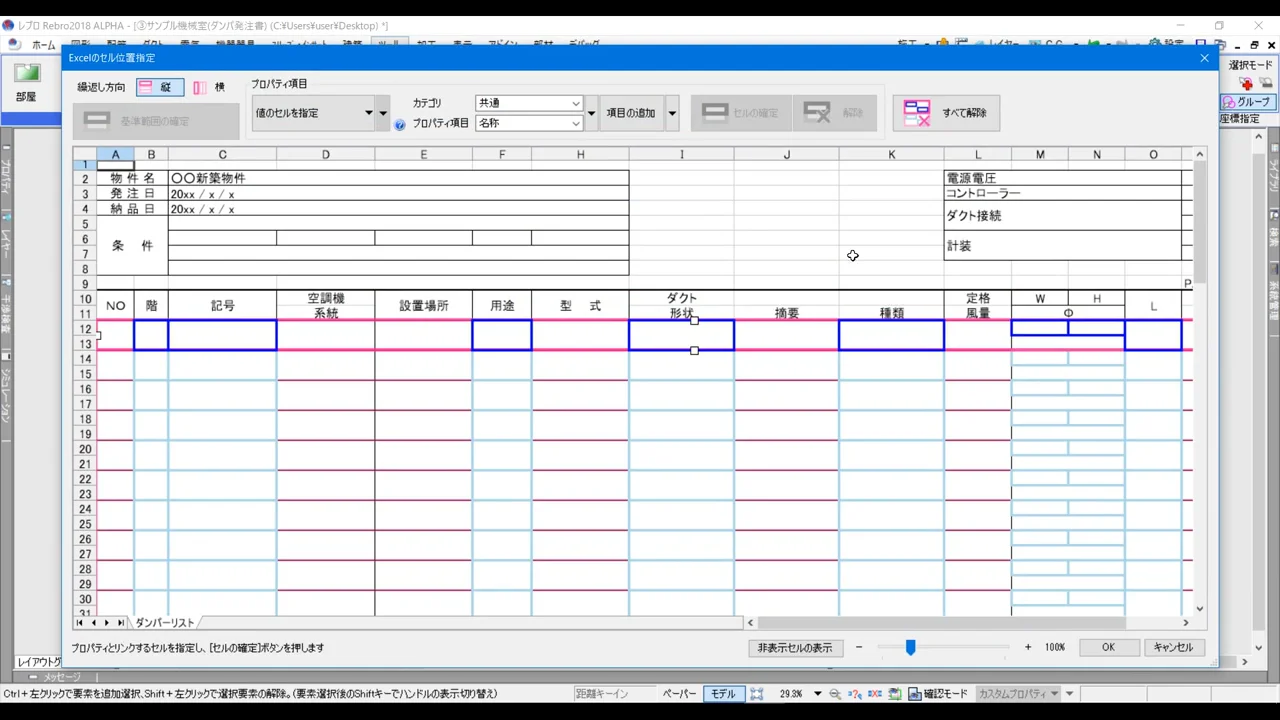Toggle 確認モード in status bar
This screenshot has height=720, width=1280.
coord(938,694)
